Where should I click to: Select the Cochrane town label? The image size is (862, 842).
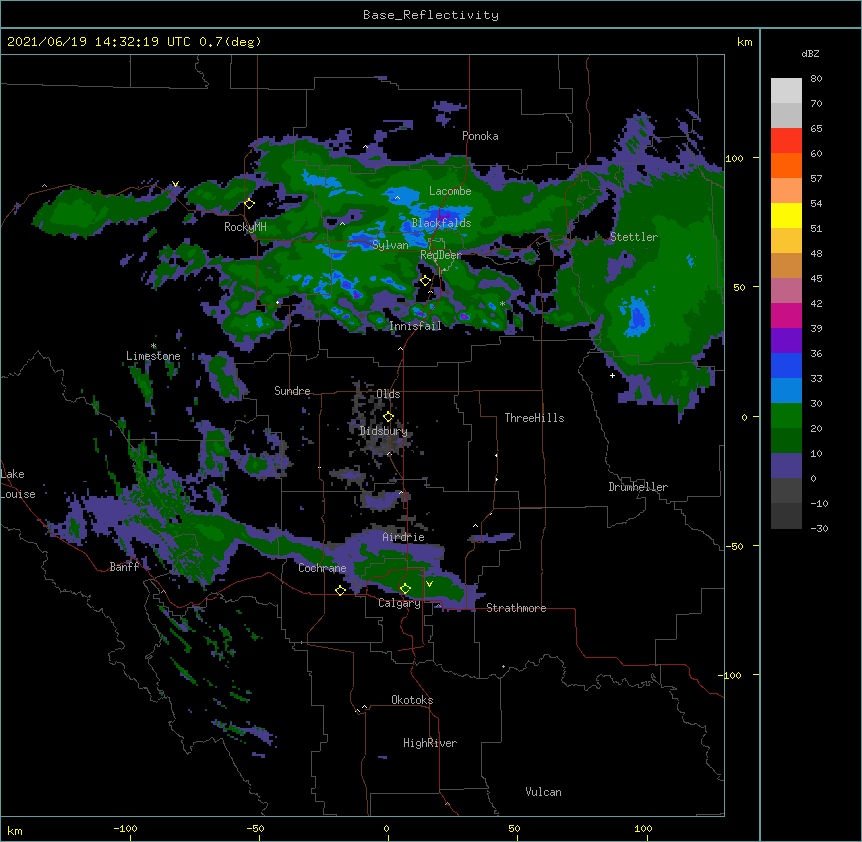(x=322, y=568)
